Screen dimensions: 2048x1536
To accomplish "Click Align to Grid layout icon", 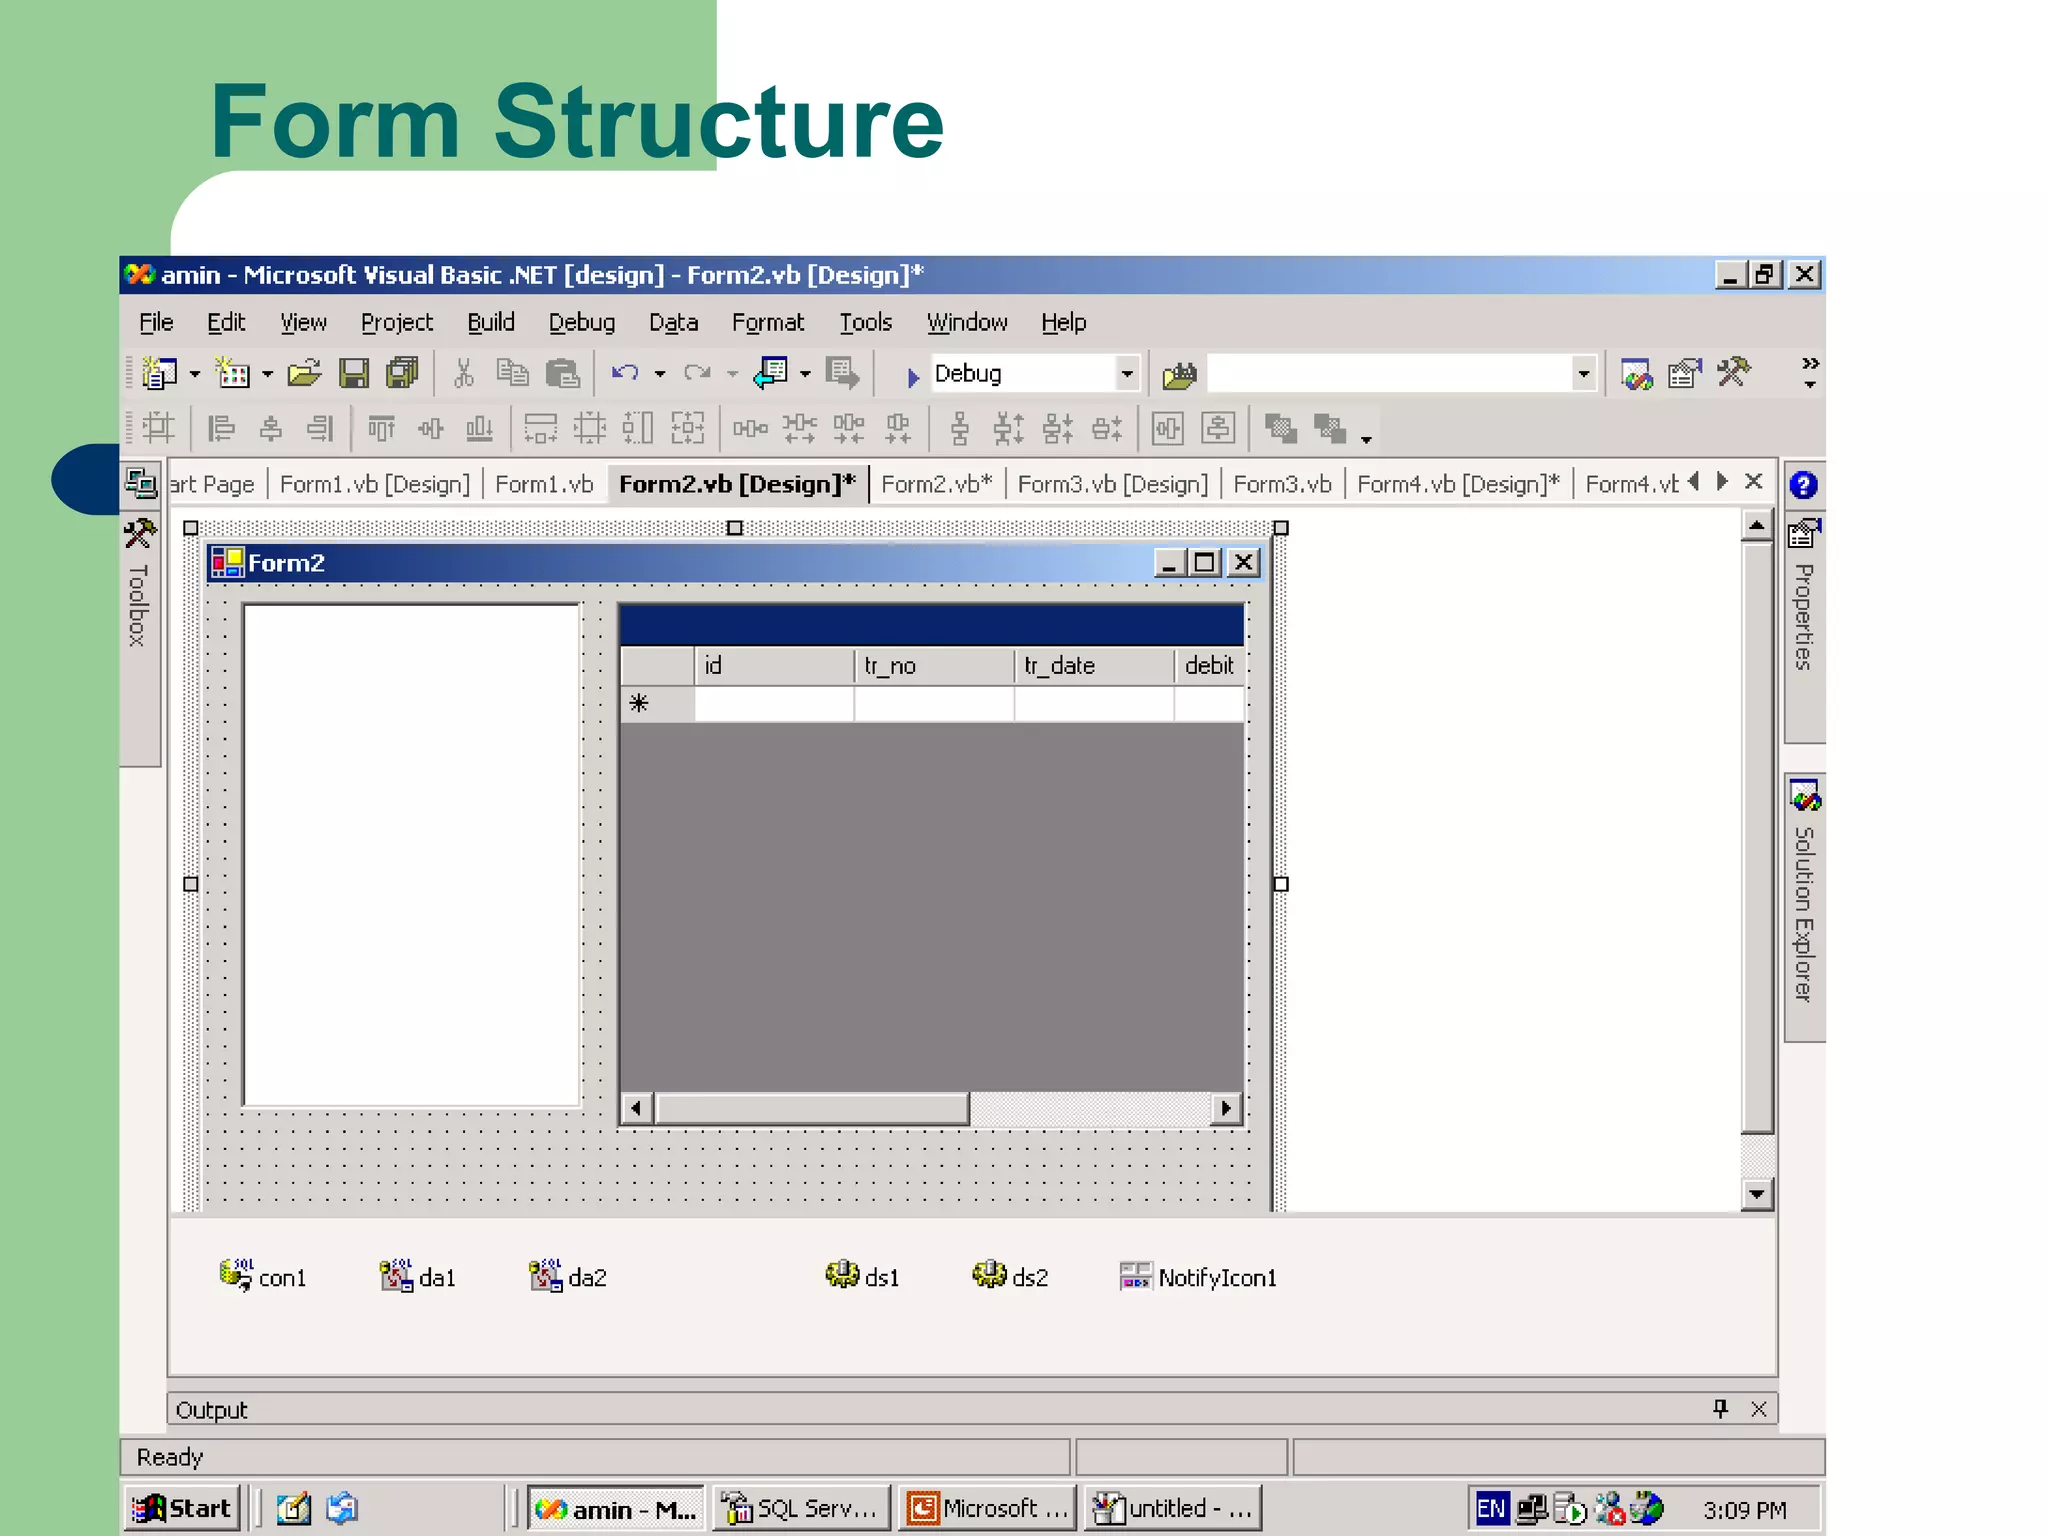I will tap(159, 429).
